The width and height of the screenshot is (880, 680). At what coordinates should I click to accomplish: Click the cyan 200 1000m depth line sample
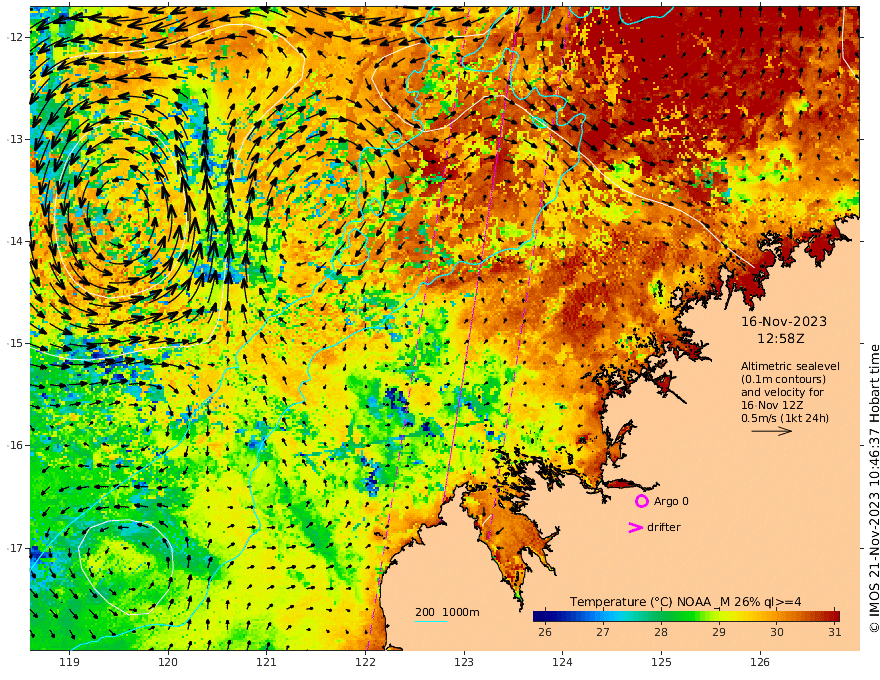[431, 621]
